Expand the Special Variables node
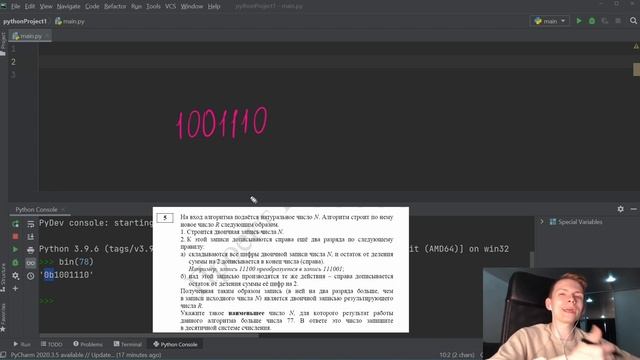The image size is (640, 360). point(542,222)
